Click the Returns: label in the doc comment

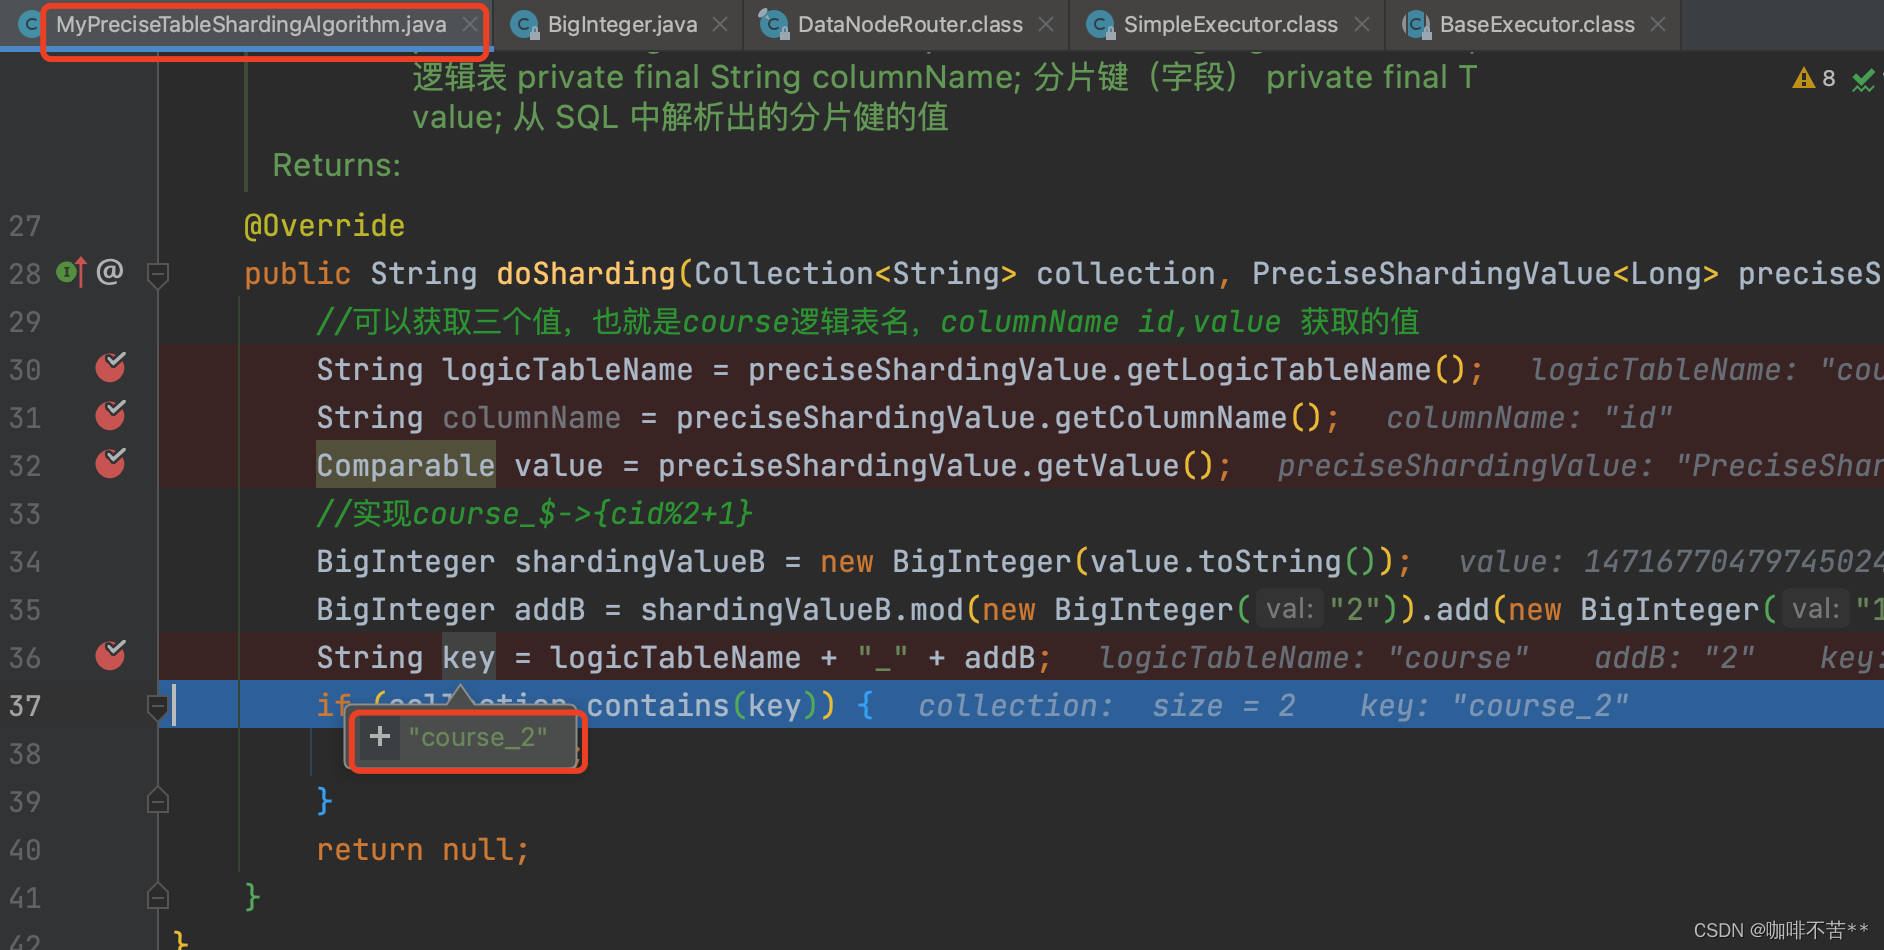point(337,165)
